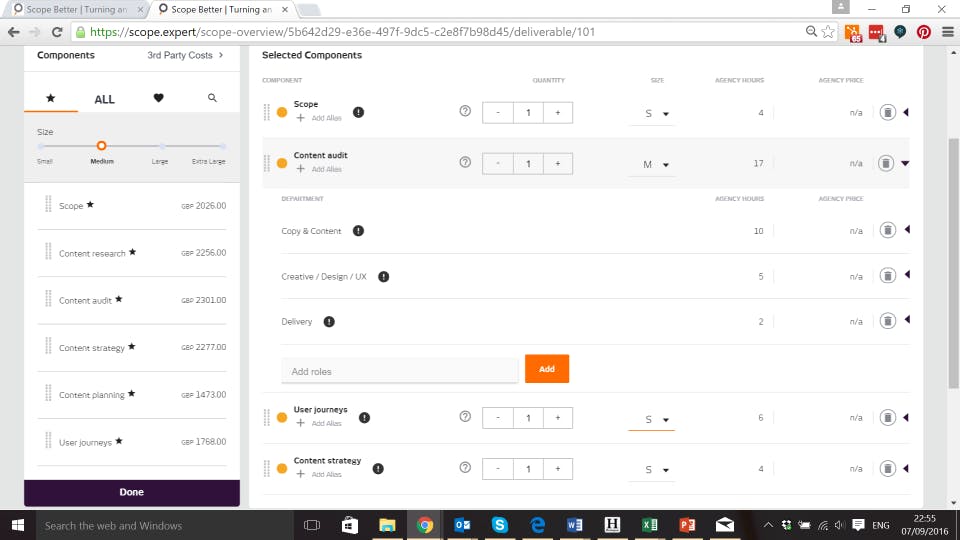
Task: Open 3rd Party Costs section
Action: point(185,55)
